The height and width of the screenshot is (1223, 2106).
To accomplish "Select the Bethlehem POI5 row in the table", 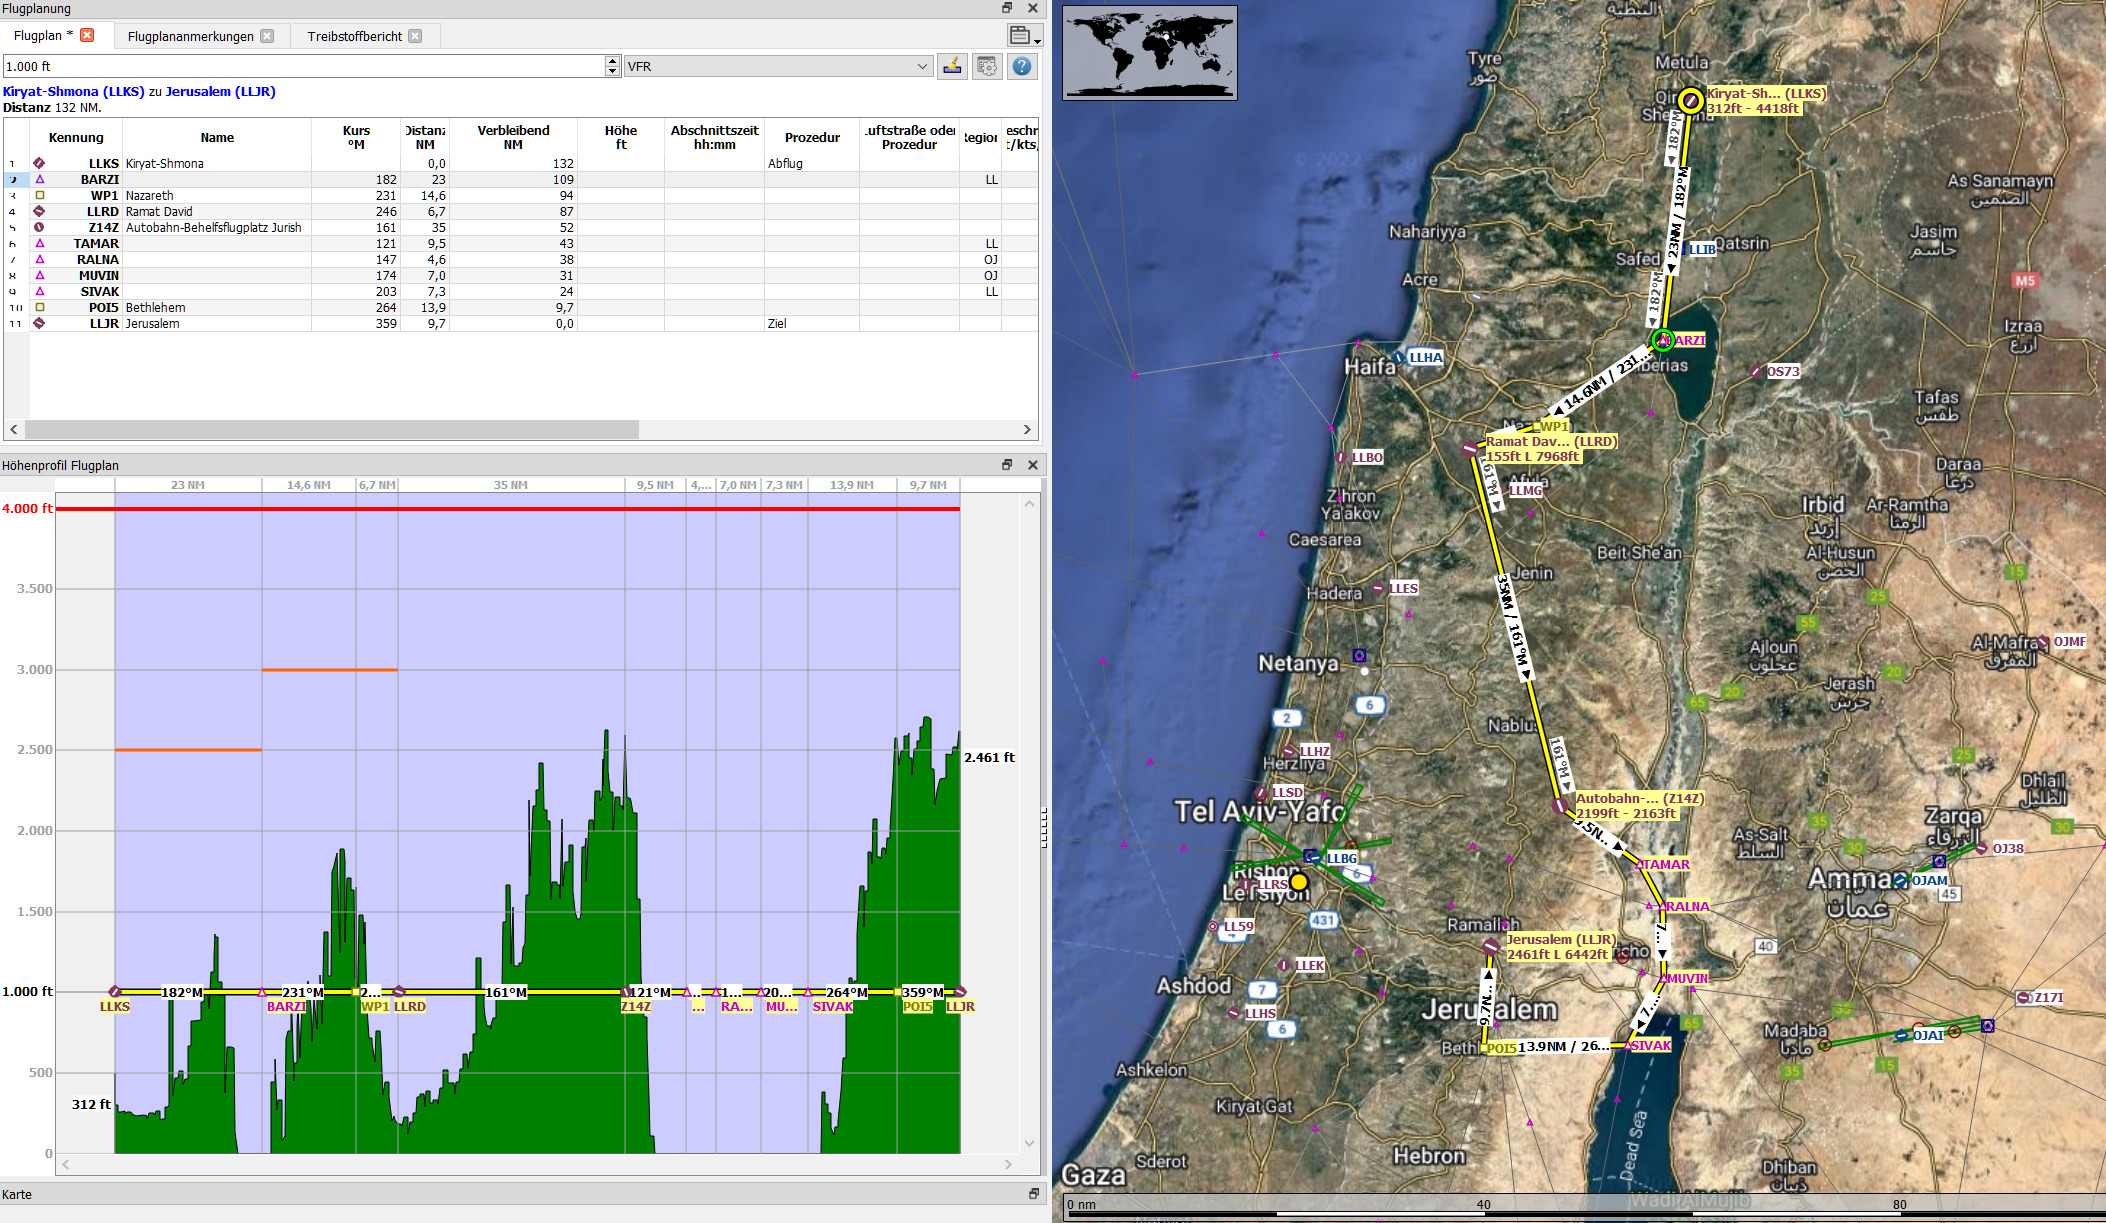I will pos(520,307).
